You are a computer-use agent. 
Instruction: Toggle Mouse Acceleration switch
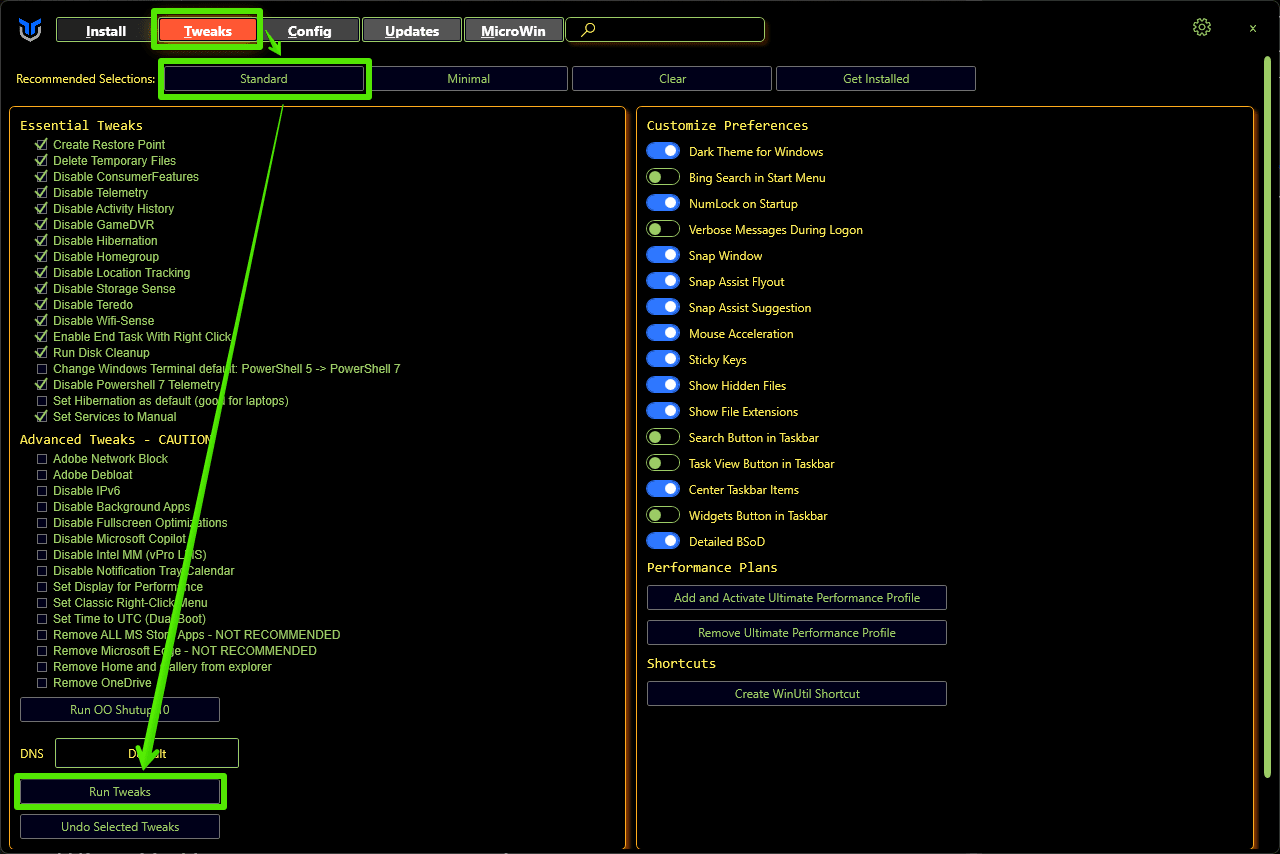pos(663,333)
